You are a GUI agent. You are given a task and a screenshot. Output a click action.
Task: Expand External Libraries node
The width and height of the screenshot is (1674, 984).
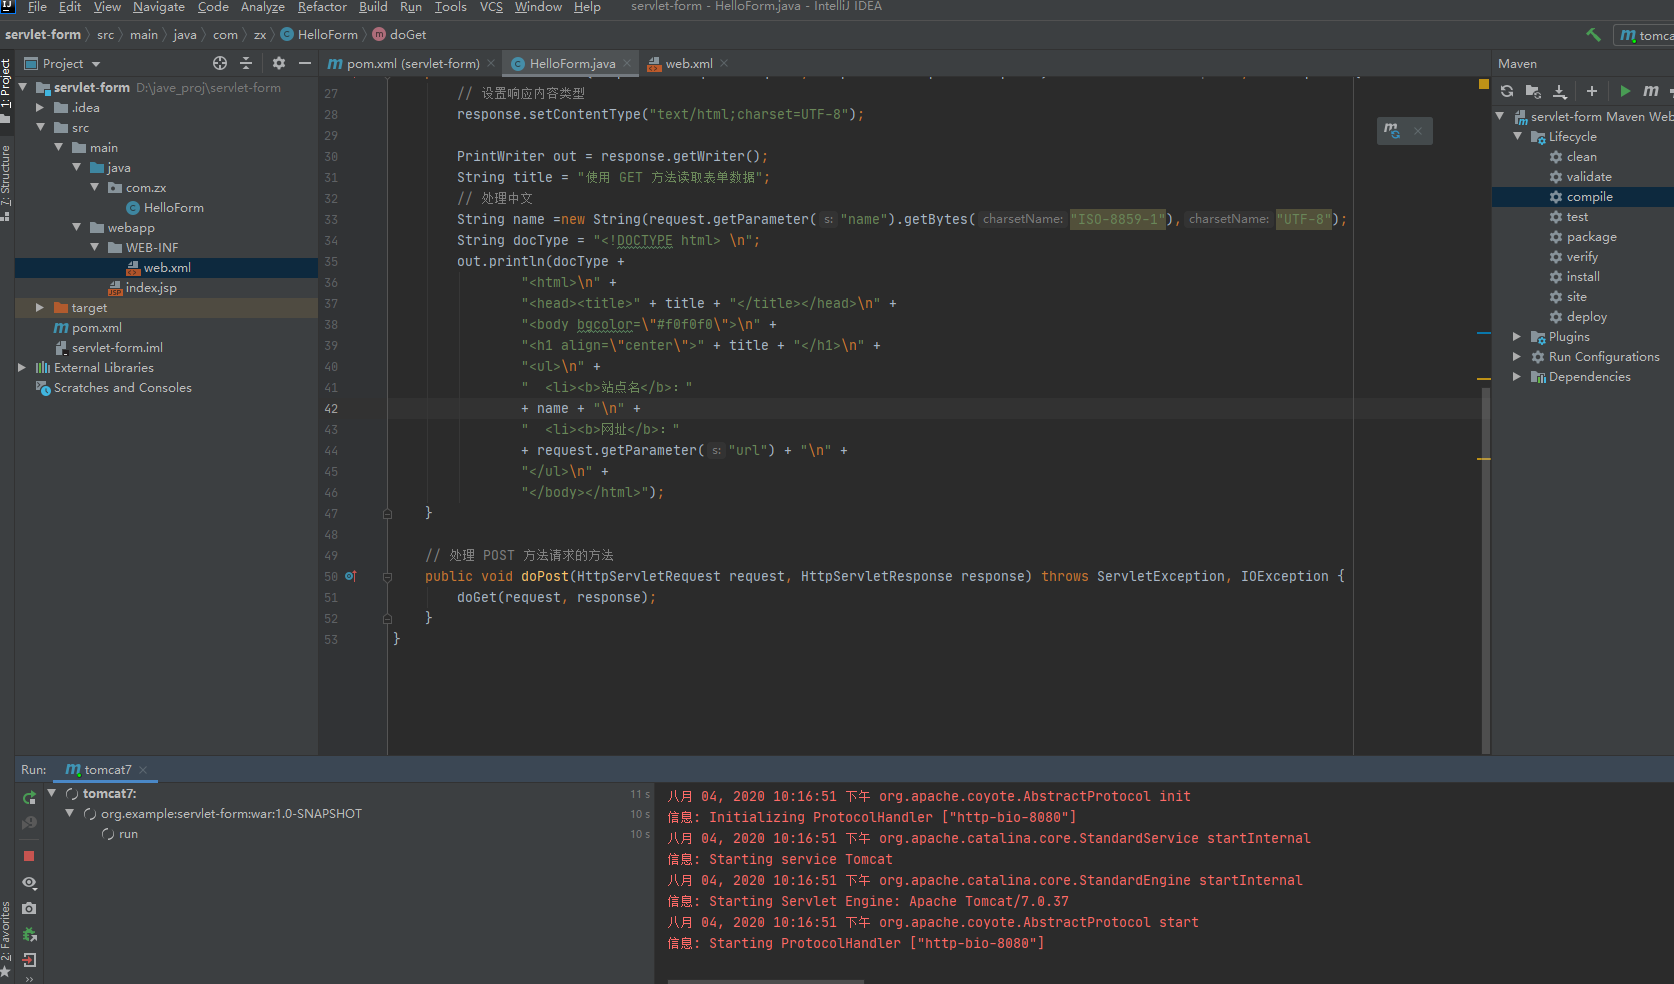click(23, 367)
